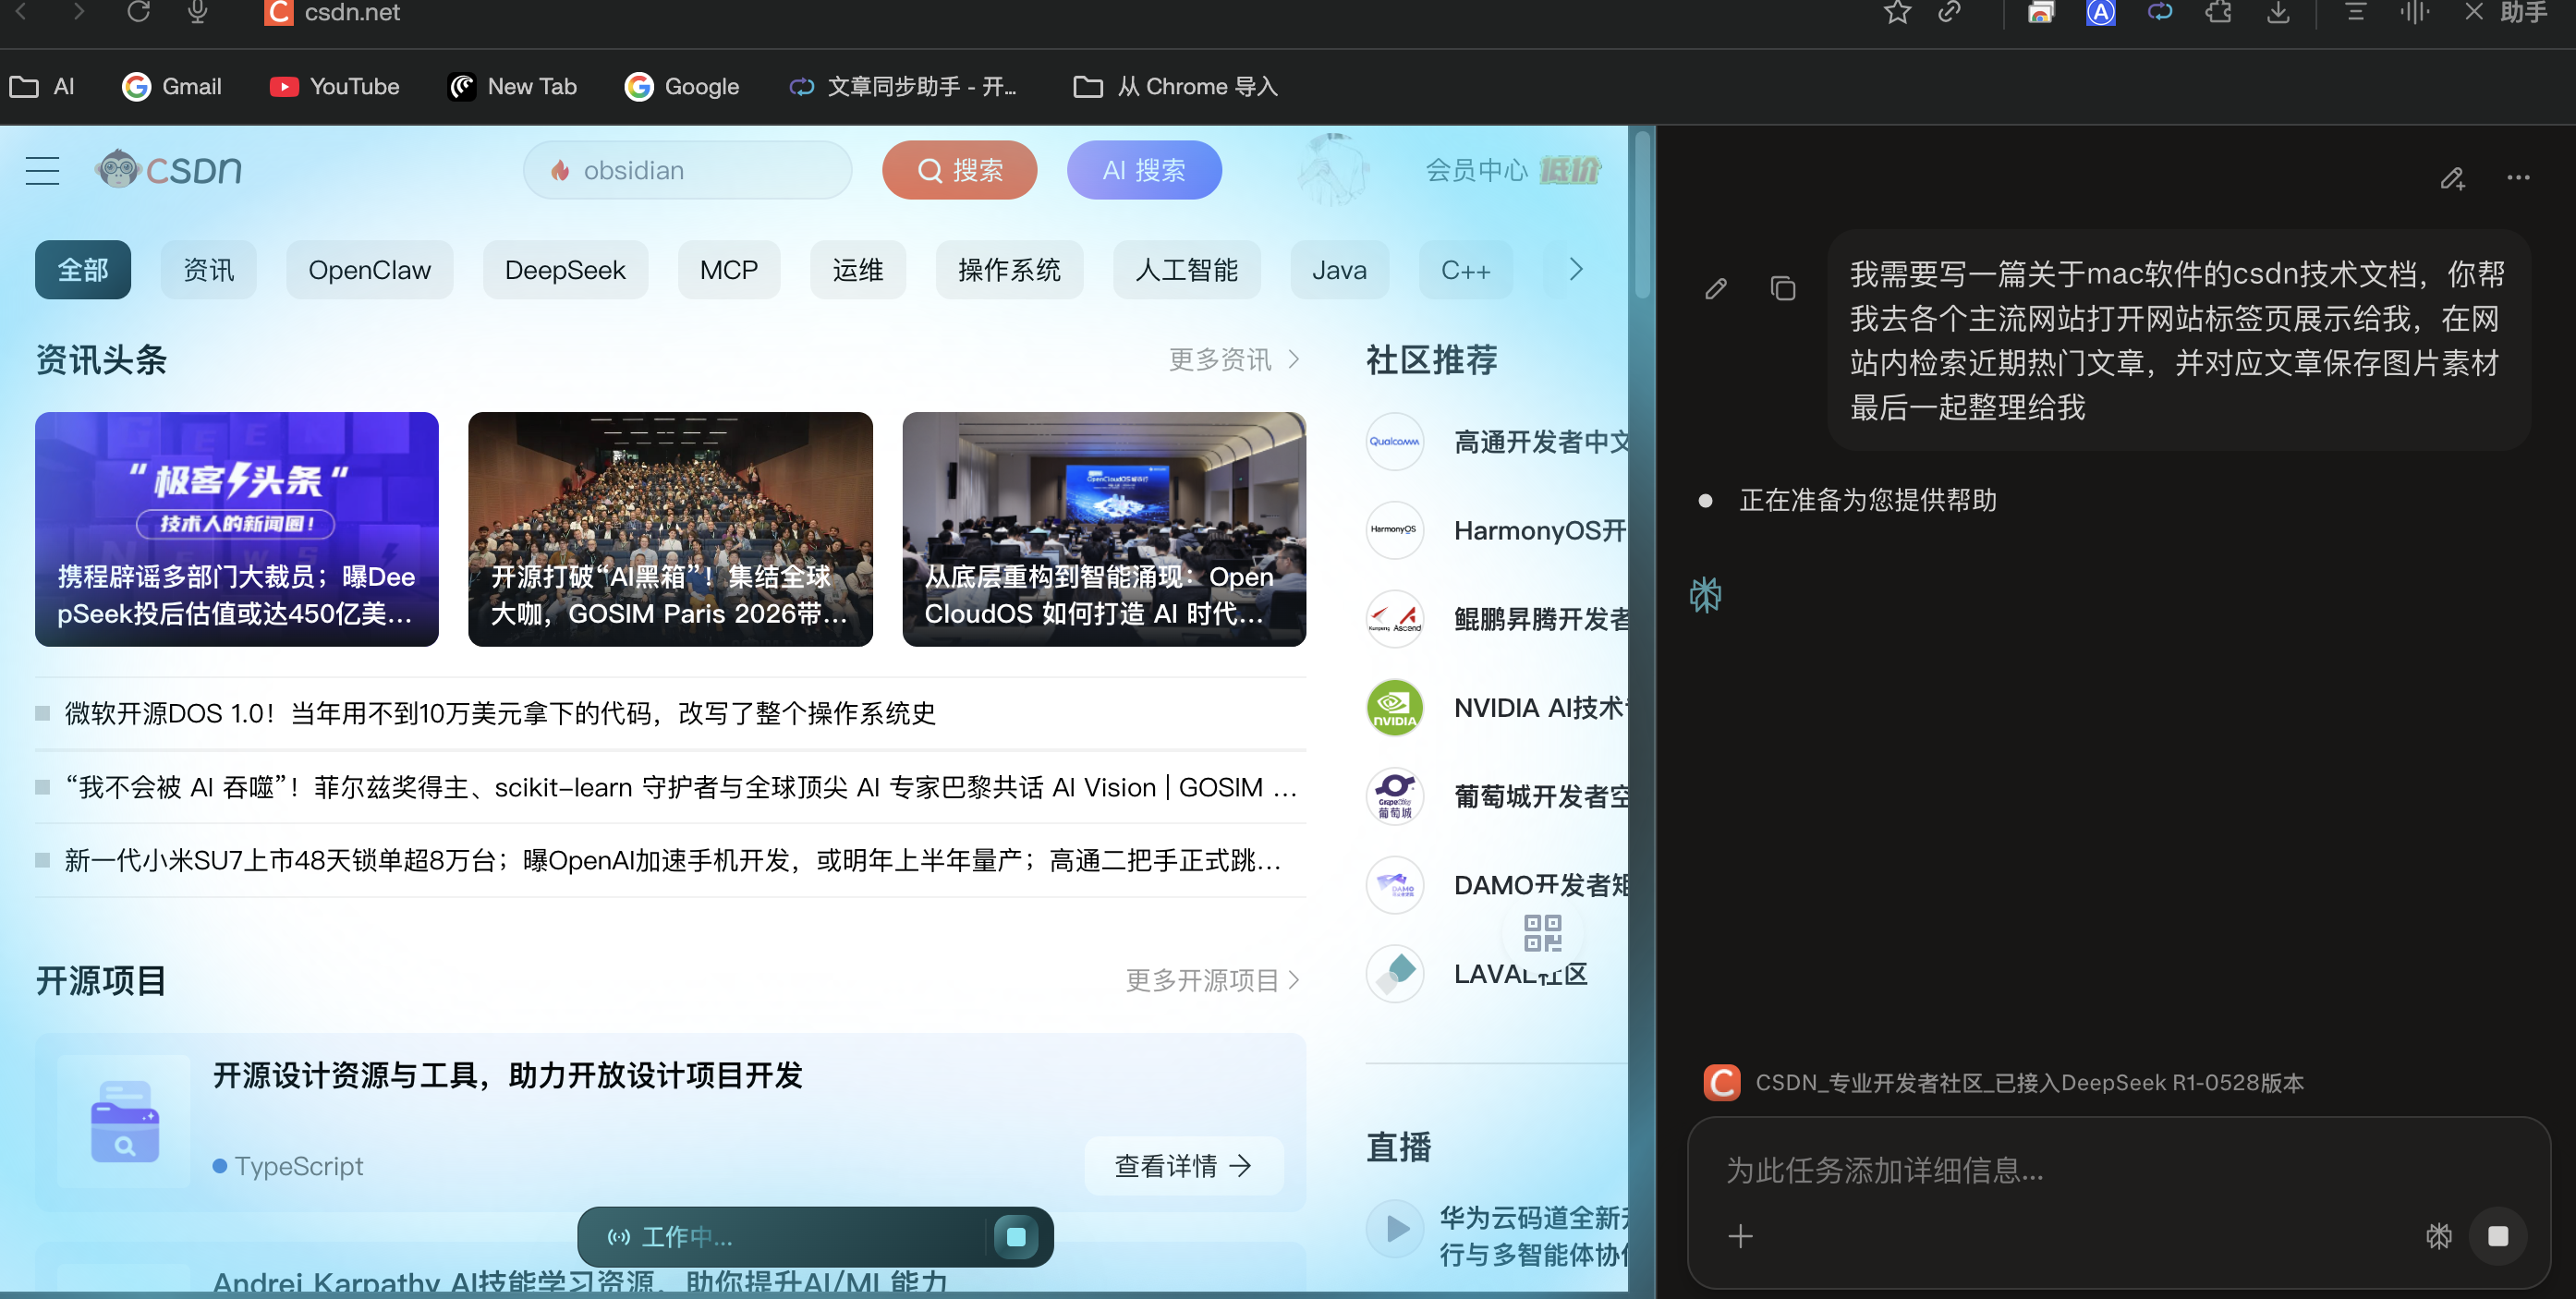Open the user avatar profile

coord(1332,169)
